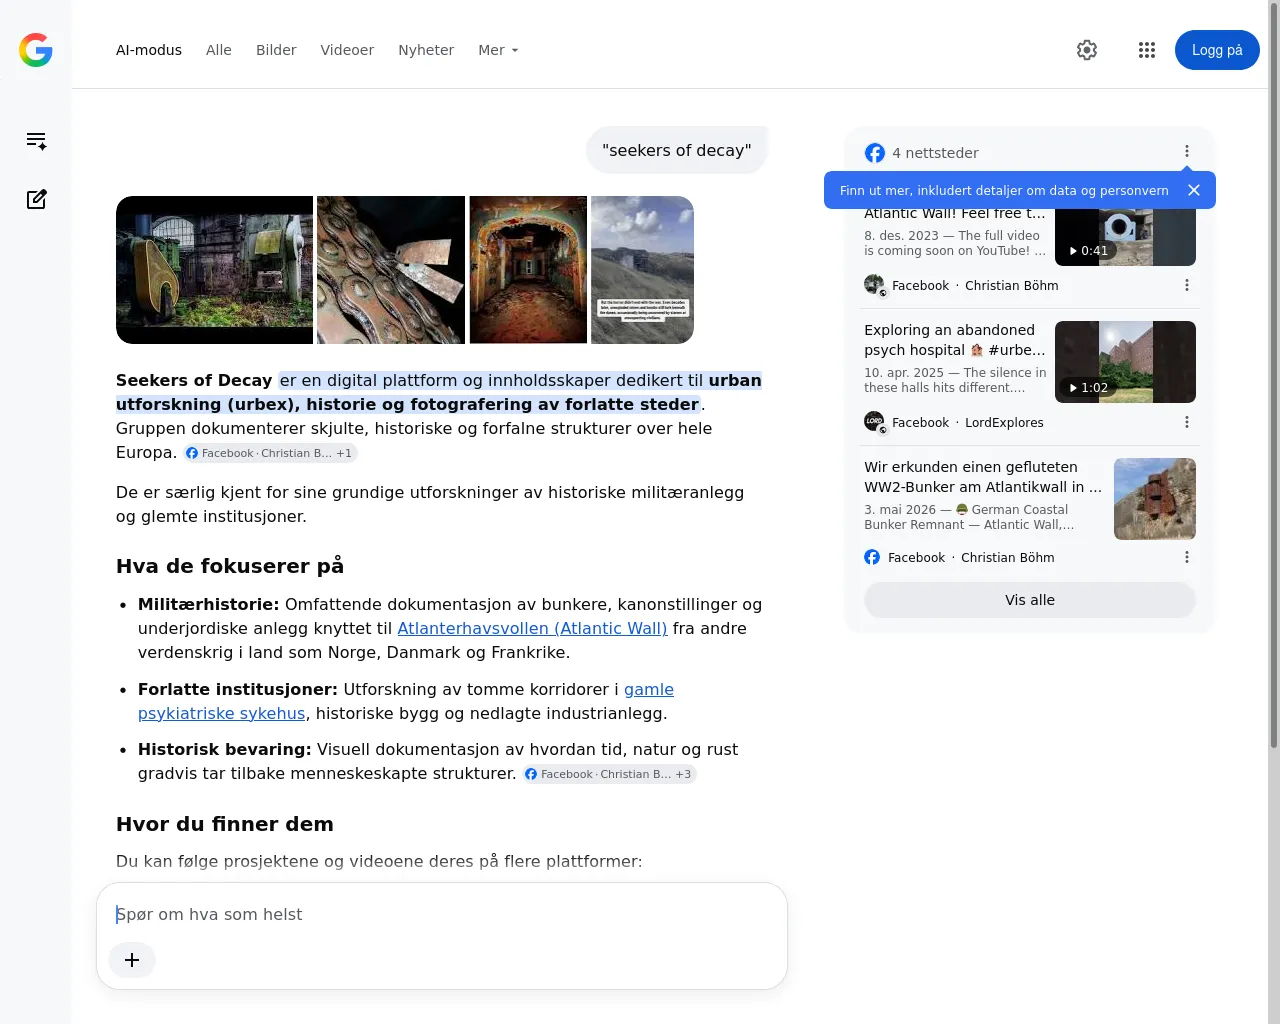This screenshot has height=1024, width=1280.
Task: Click the decayed corridor tunnel image
Action: coord(528,270)
